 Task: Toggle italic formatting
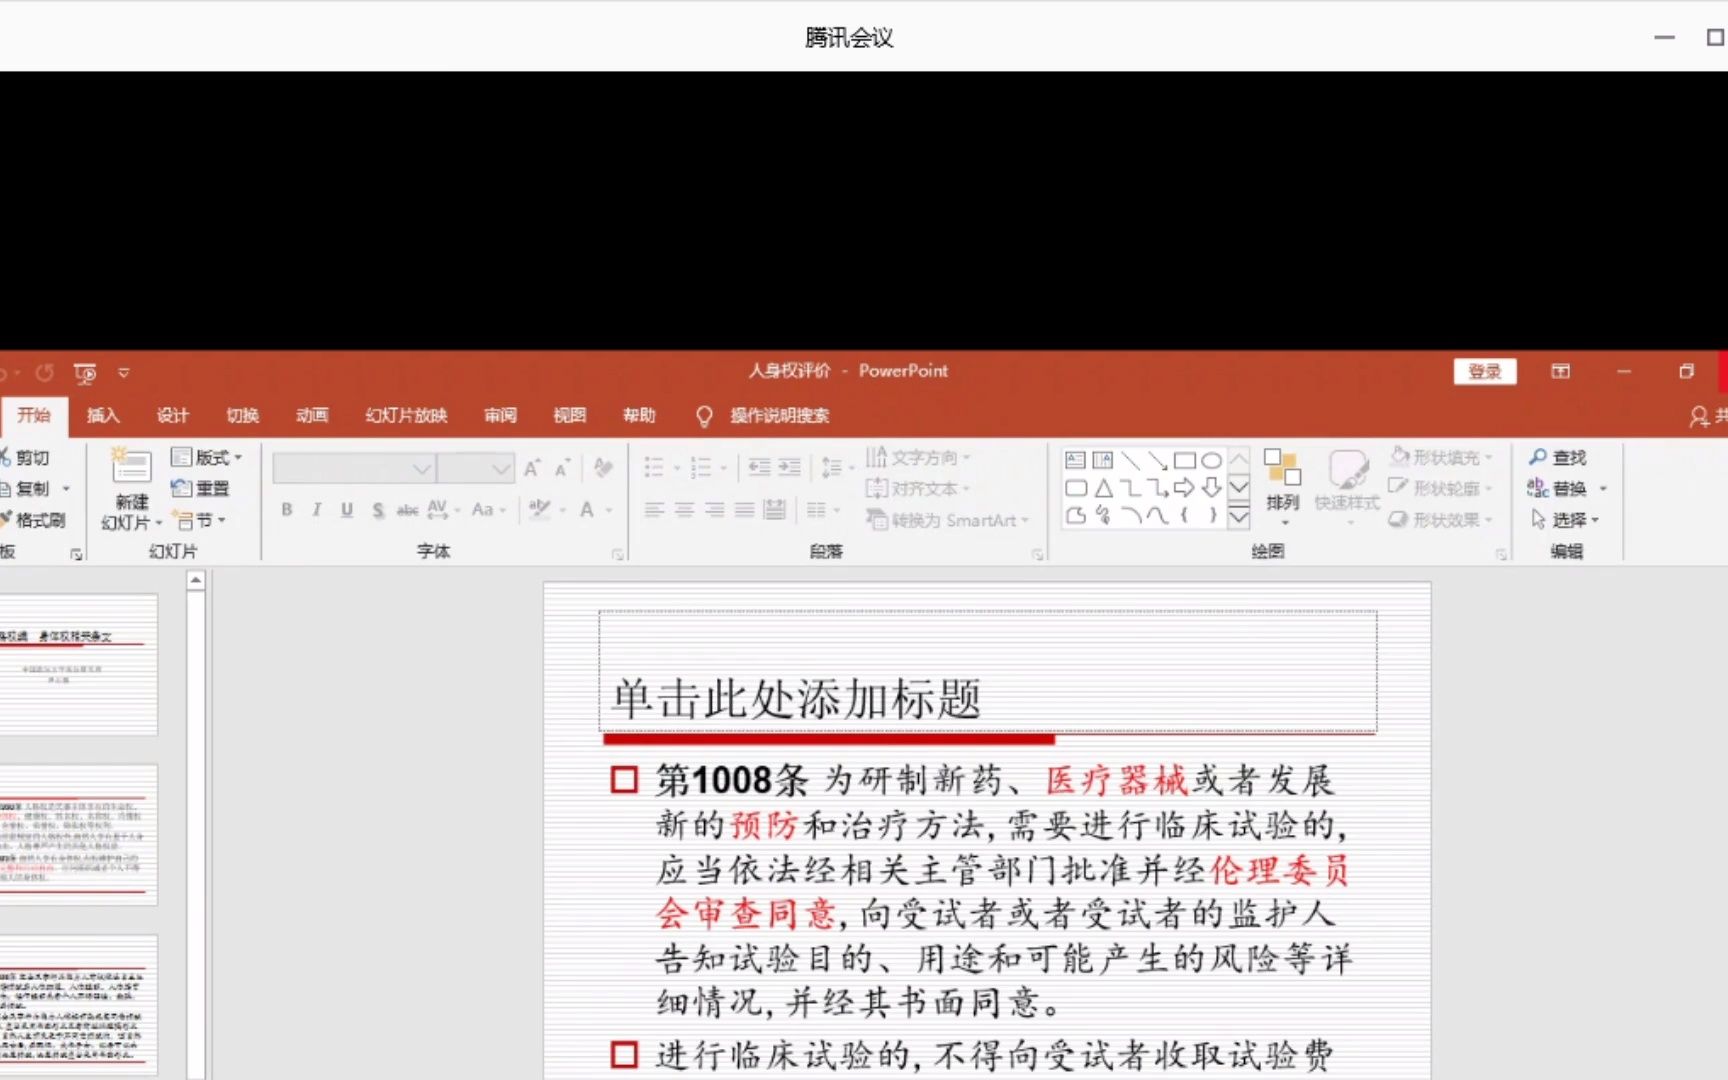click(315, 509)
